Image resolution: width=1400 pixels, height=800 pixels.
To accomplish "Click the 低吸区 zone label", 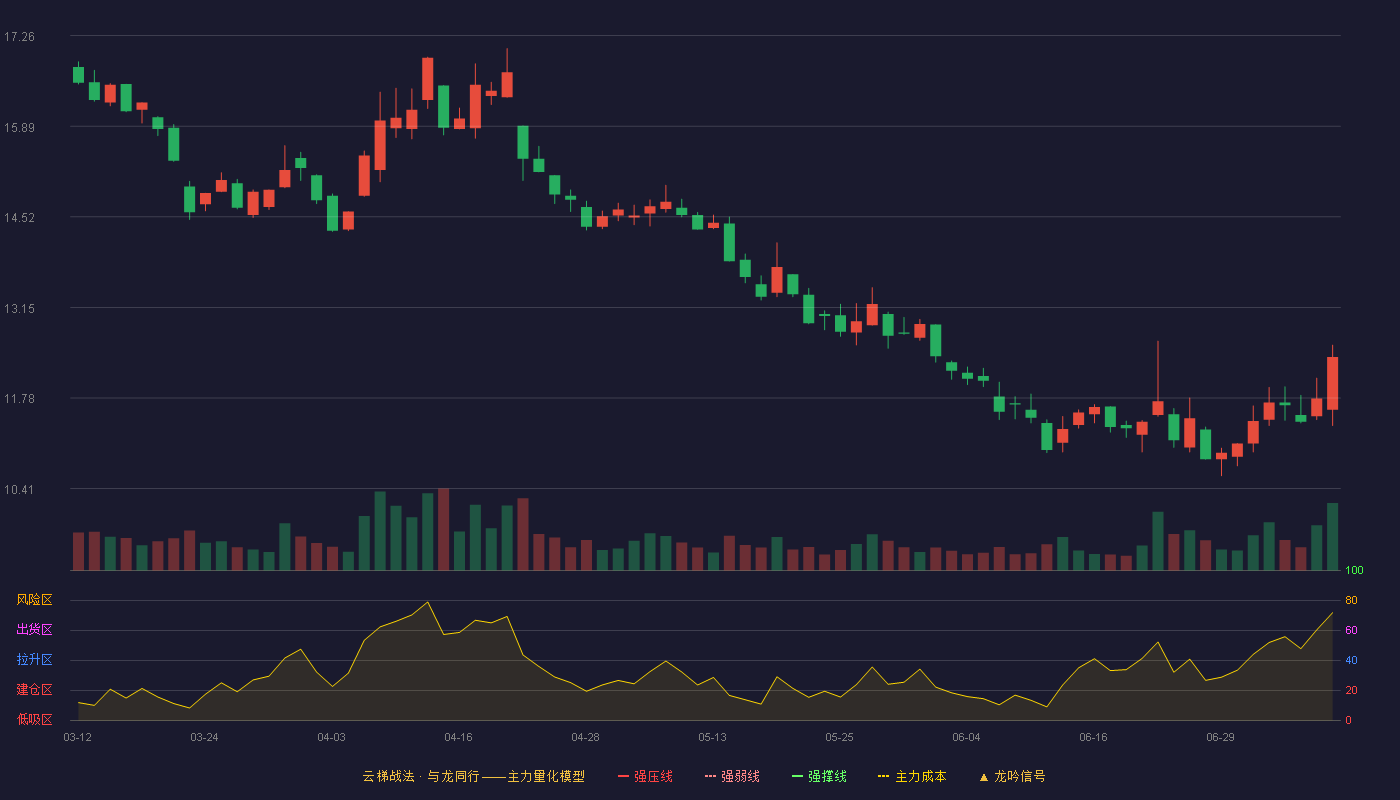I will click(34, 720).
